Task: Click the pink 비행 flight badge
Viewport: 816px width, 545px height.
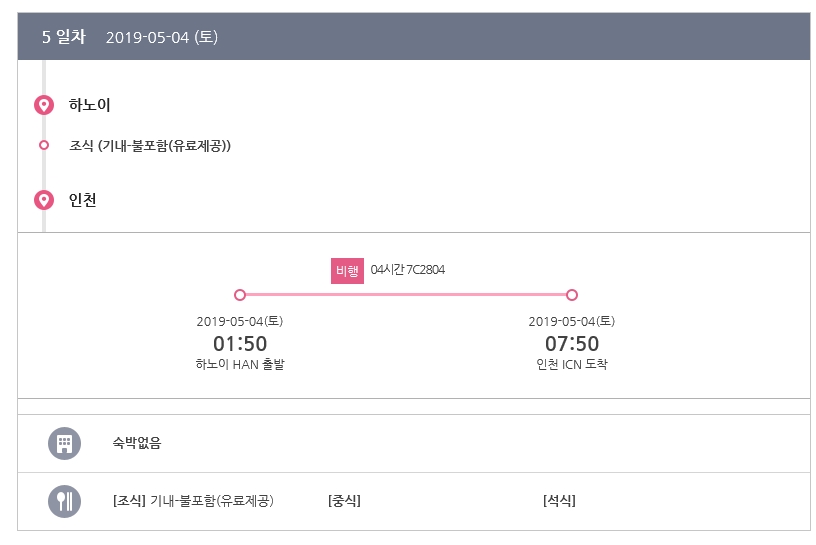Action: [x=347, y=271]
